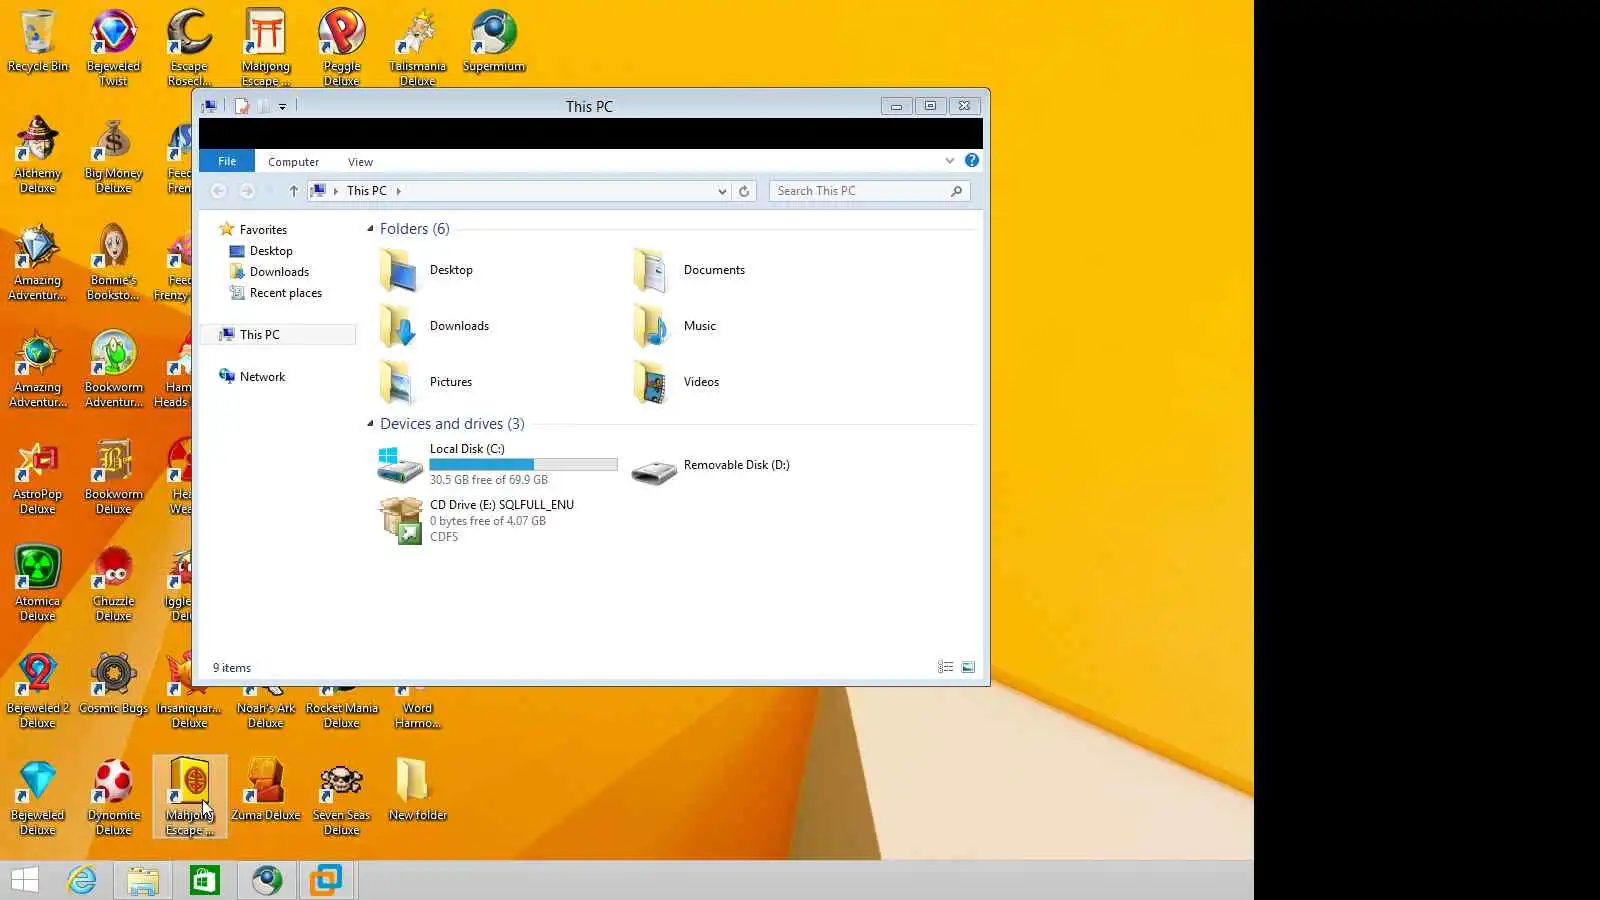Open the Windows Start button
Screen dimensions: 1600x900
coord(25,880)
